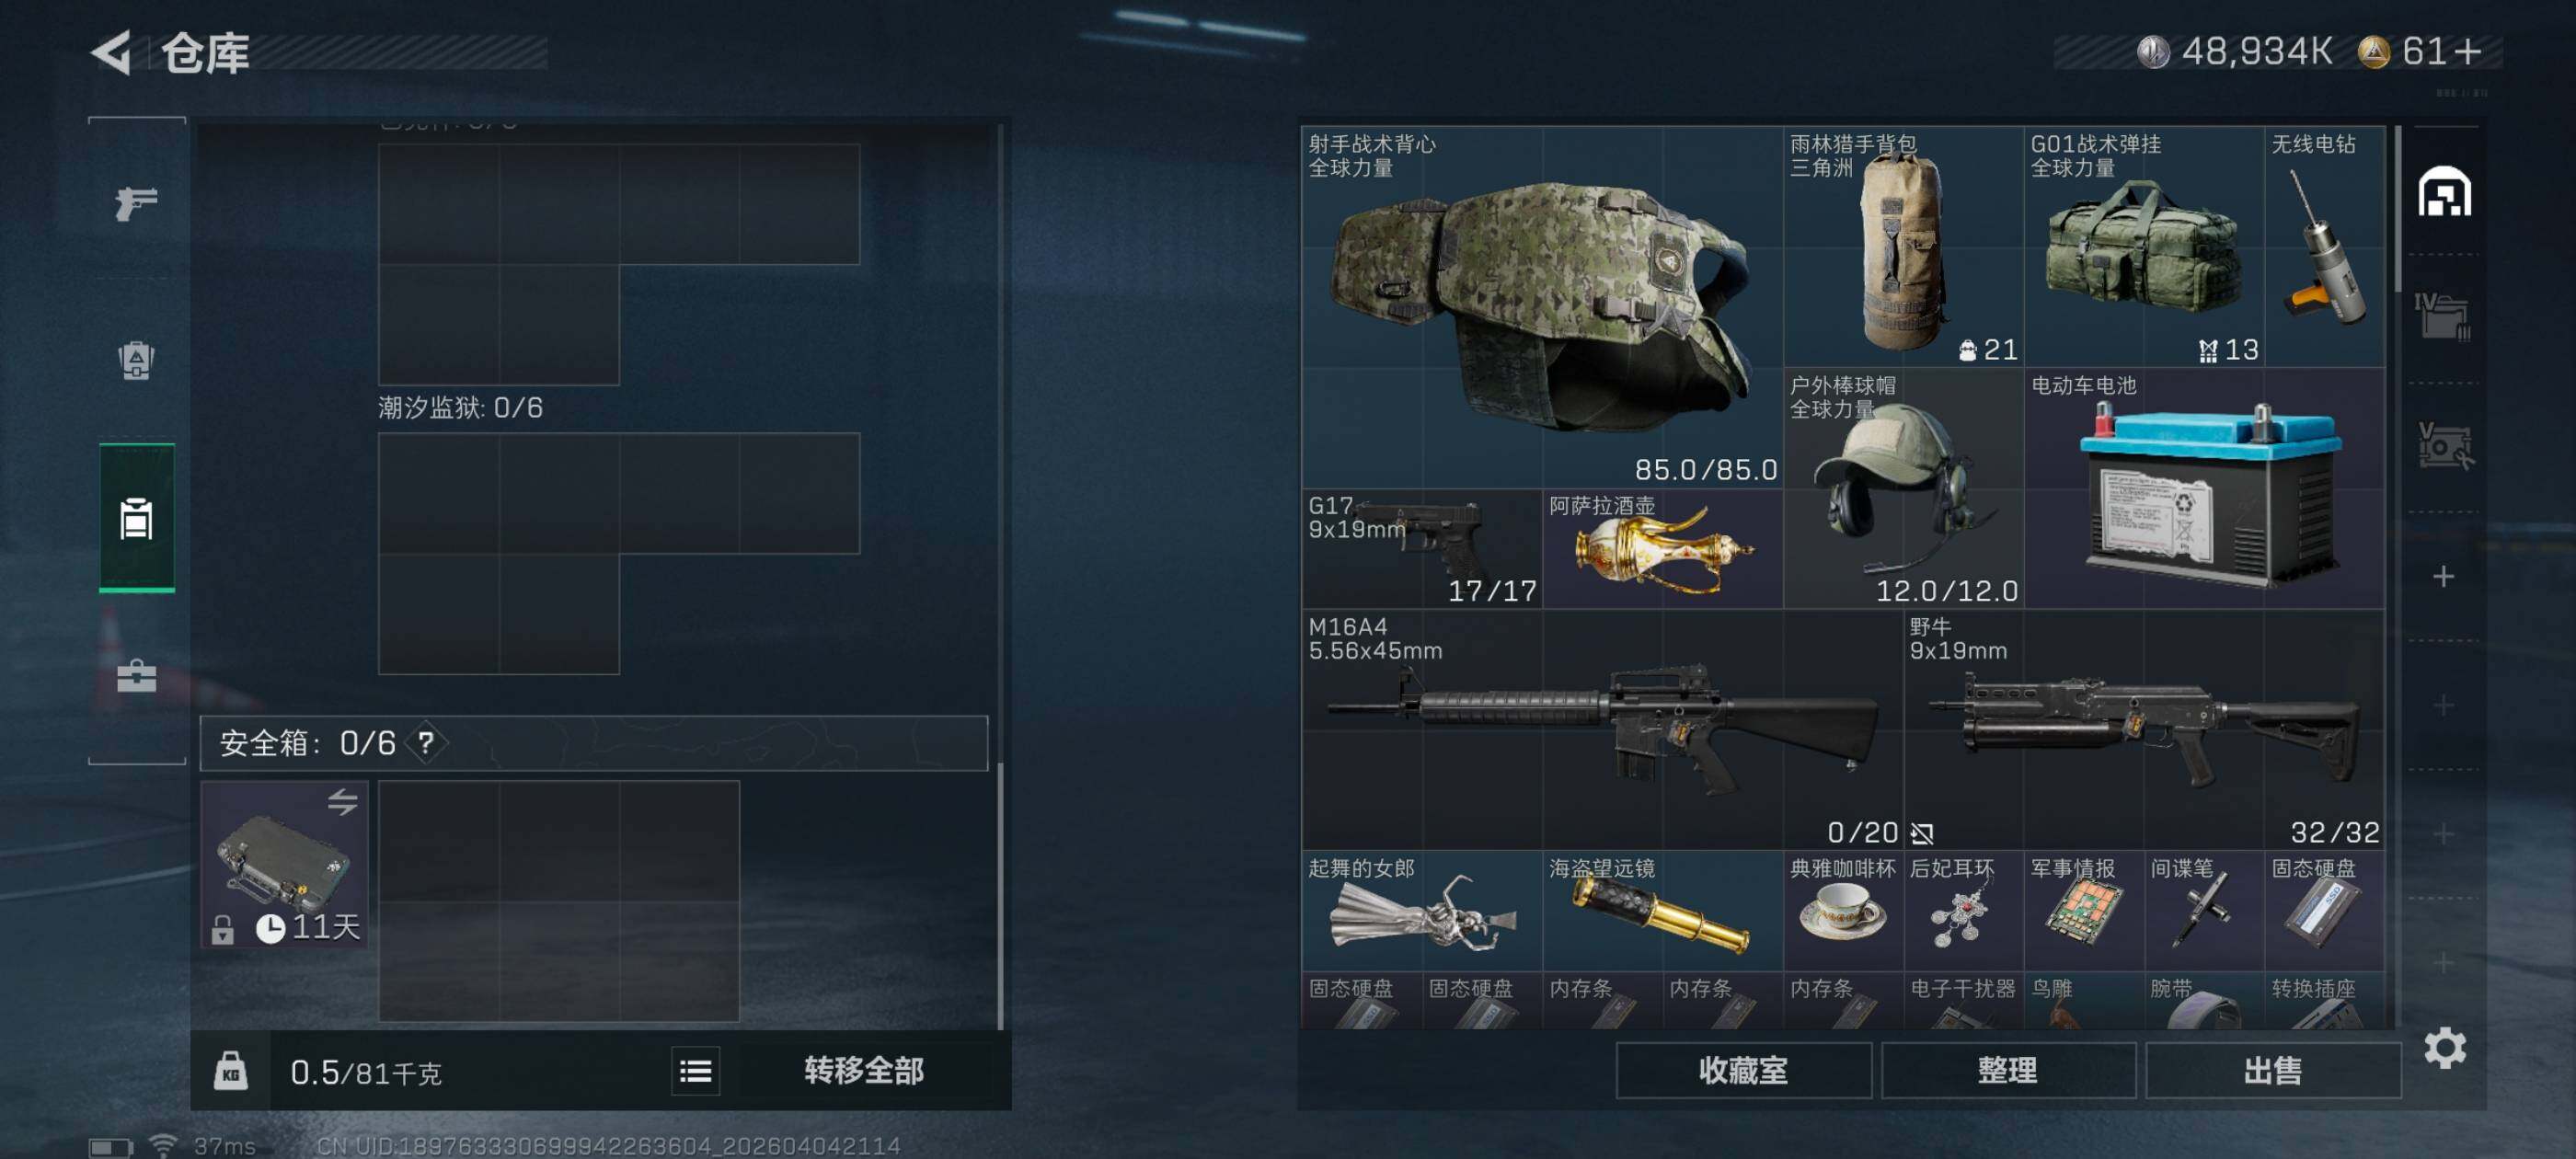Select the chest rig container sidebar tab
Image resolution: width=2576 pixels, height=1159 pixels.
coord(137,518)
